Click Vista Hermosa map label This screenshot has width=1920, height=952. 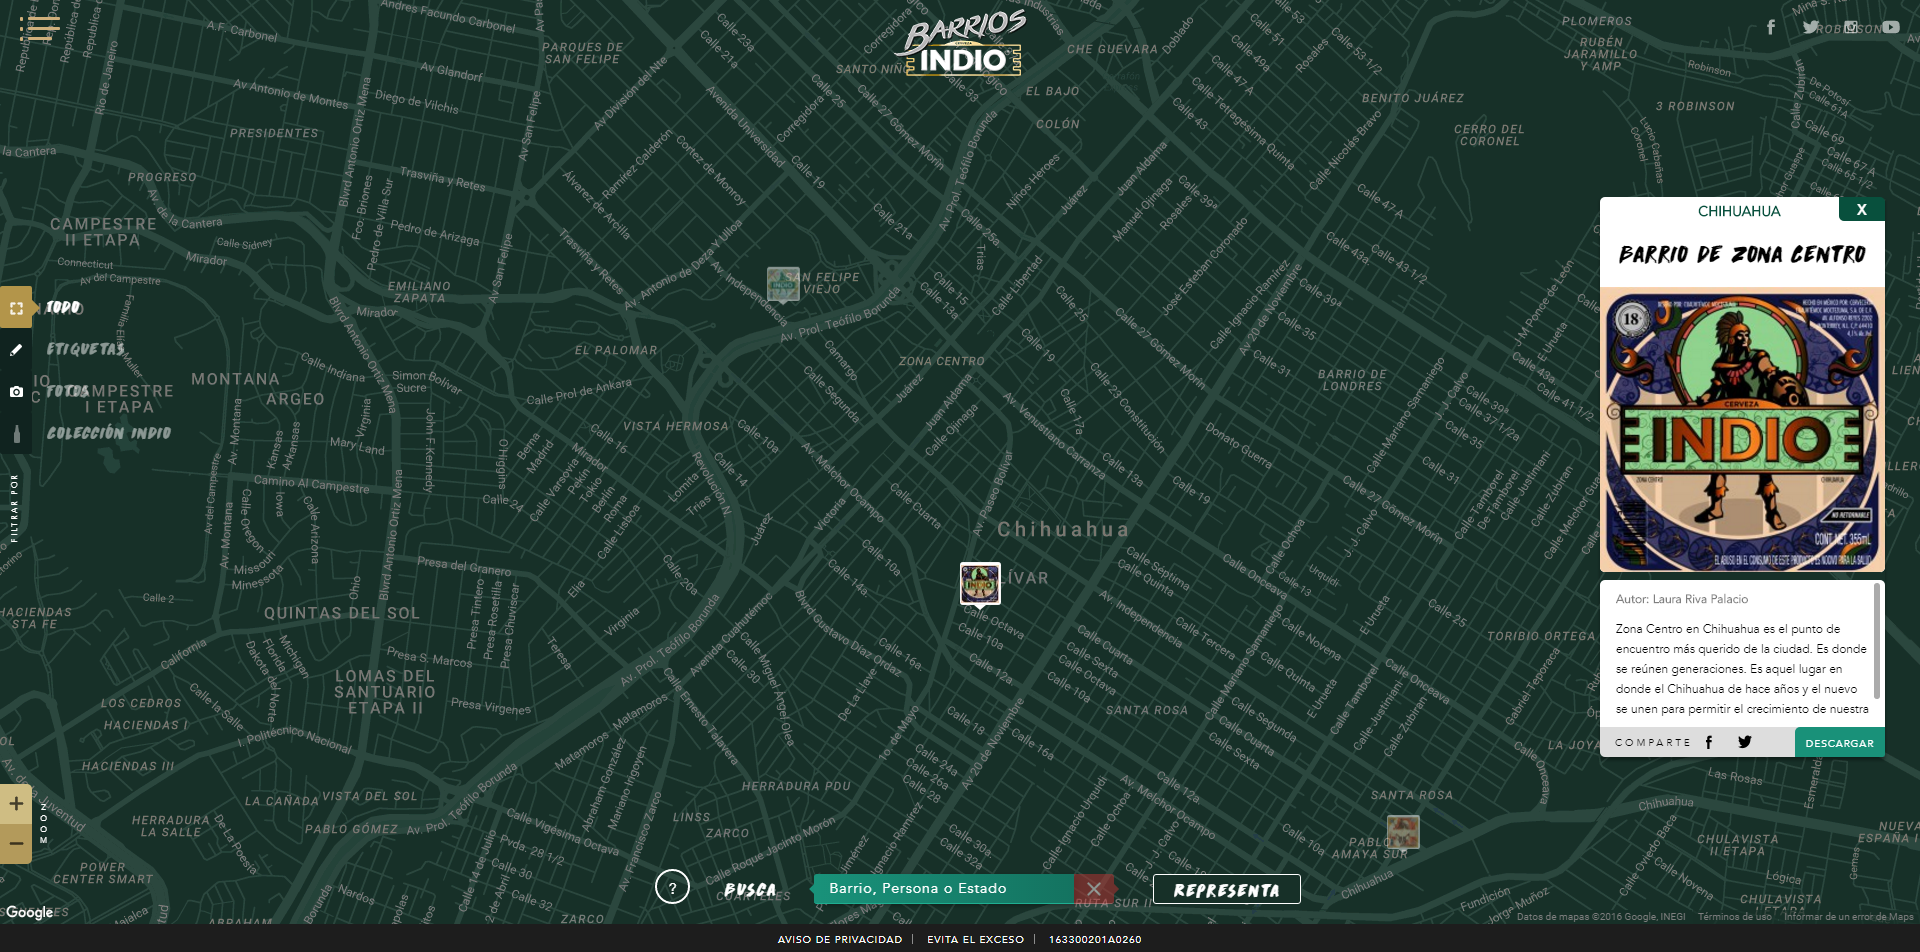coord(676,426)
